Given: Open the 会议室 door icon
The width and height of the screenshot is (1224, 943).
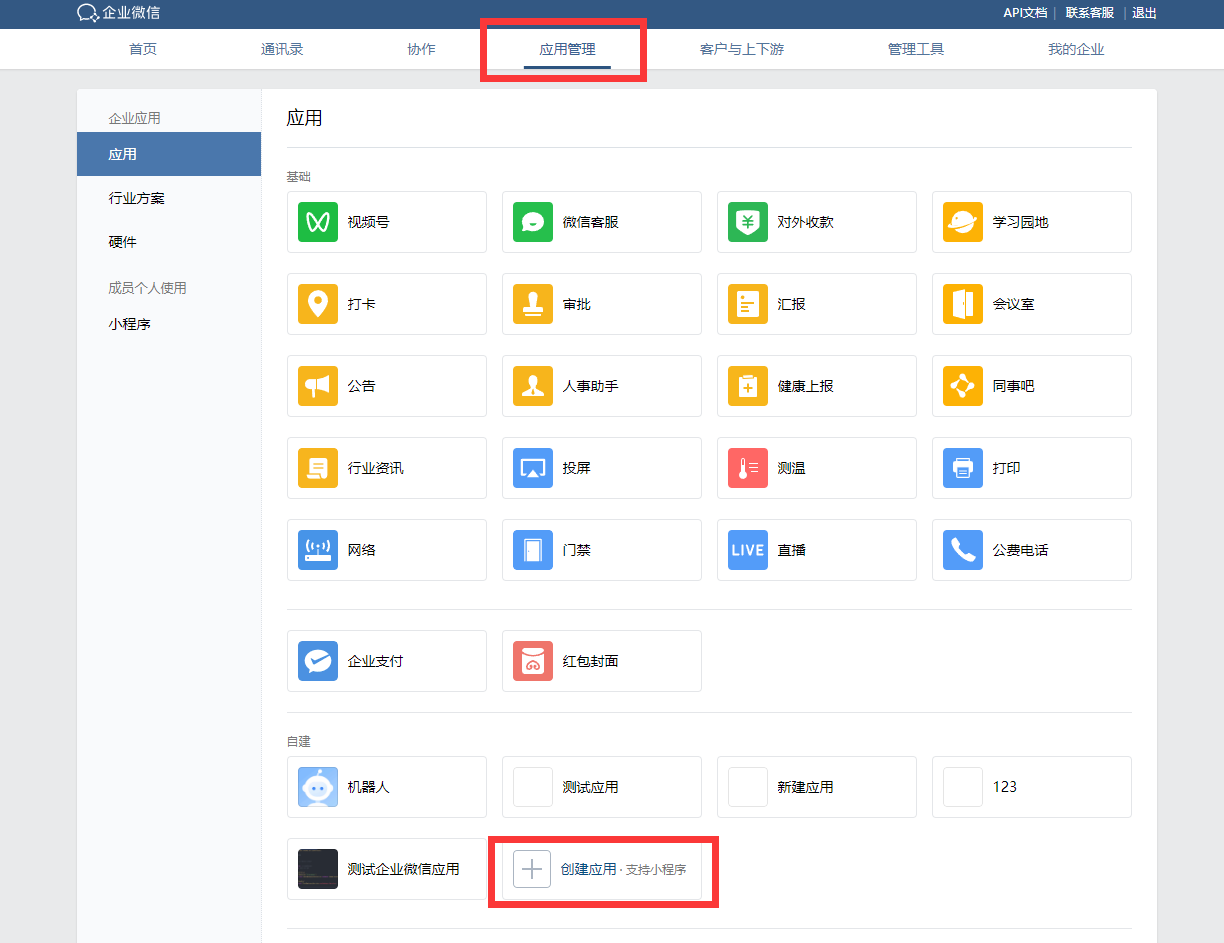Looking at the screenshot, I should [x=963, y=304].
